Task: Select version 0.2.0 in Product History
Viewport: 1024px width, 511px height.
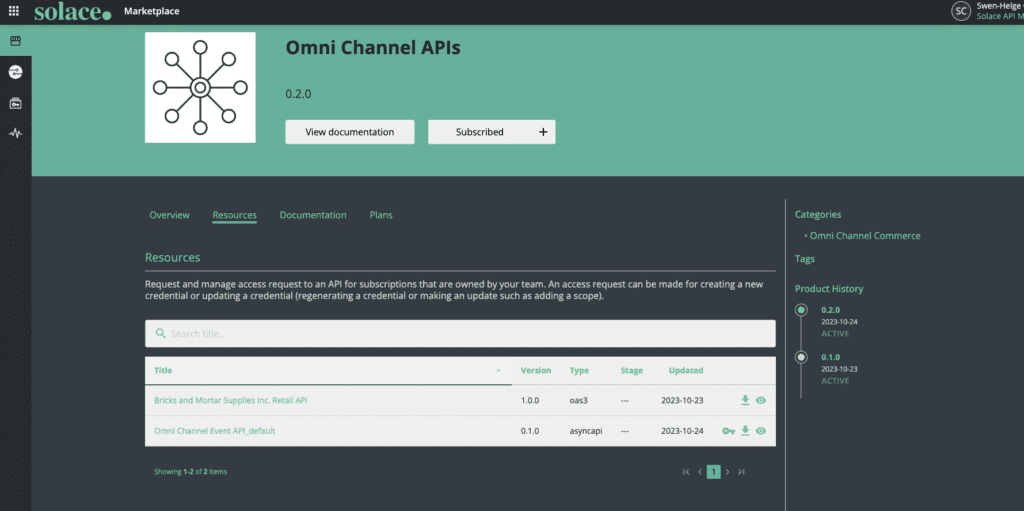Action: click(831, 310)
